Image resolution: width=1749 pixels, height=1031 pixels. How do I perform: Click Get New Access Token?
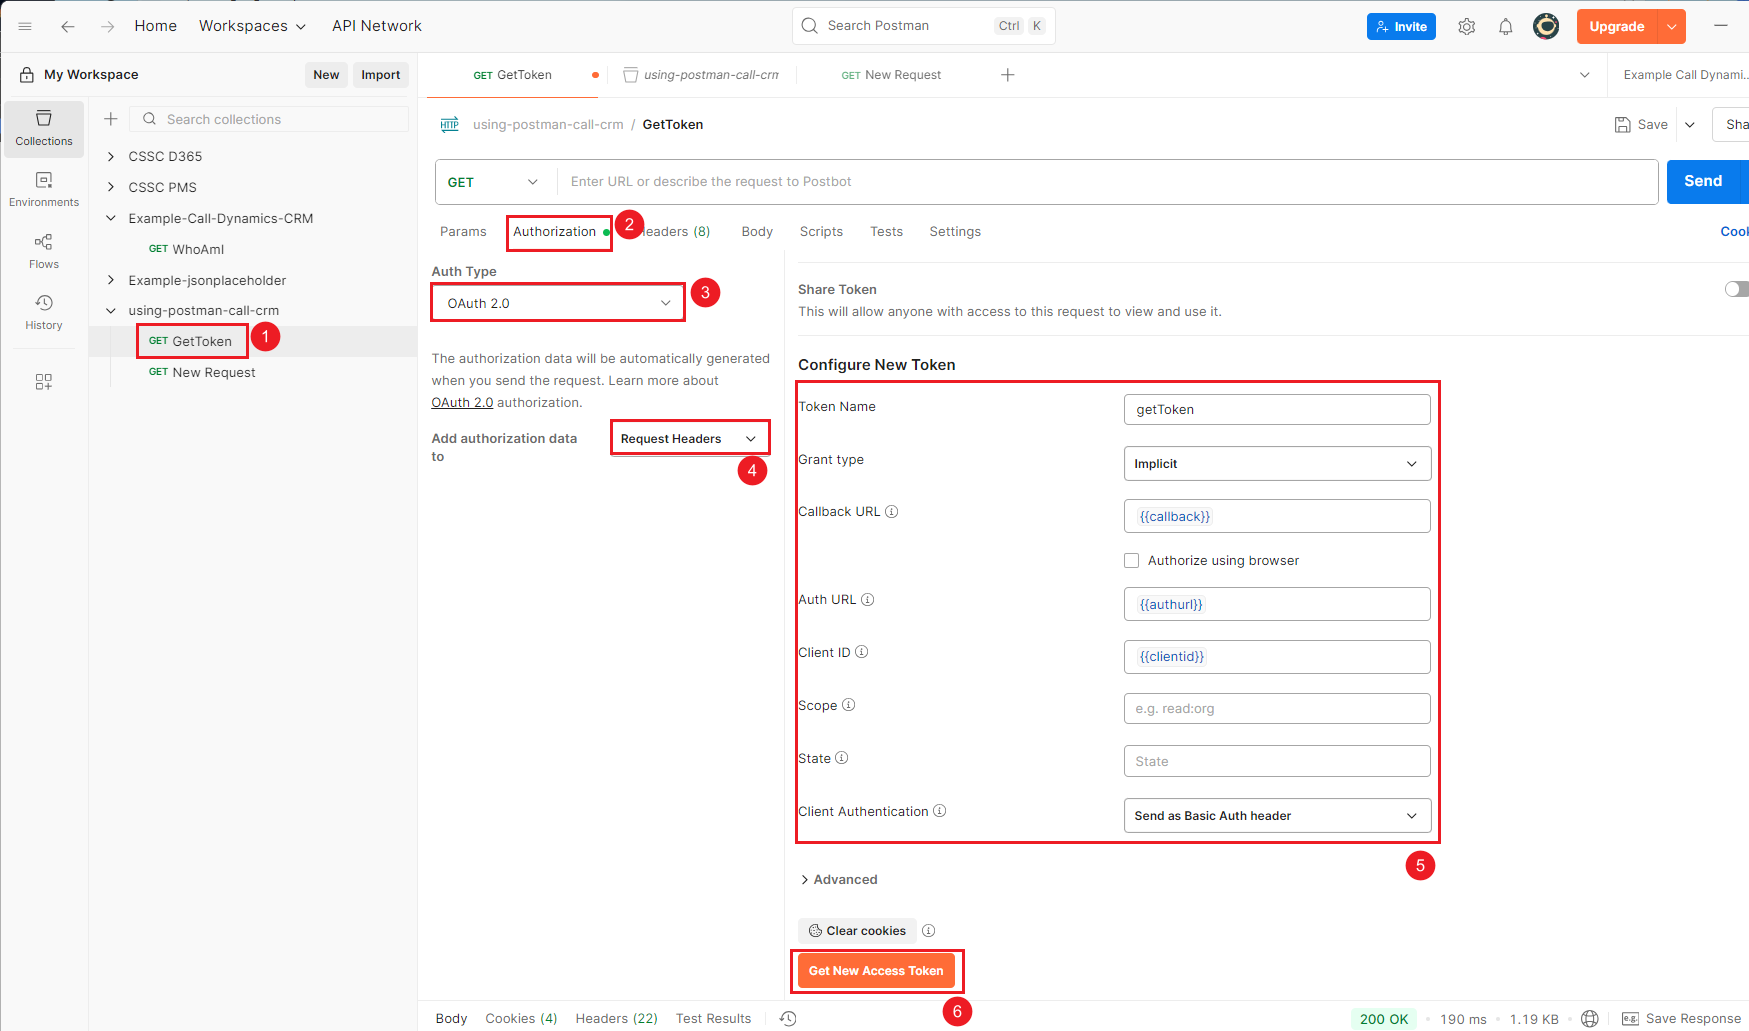[876, 971]
